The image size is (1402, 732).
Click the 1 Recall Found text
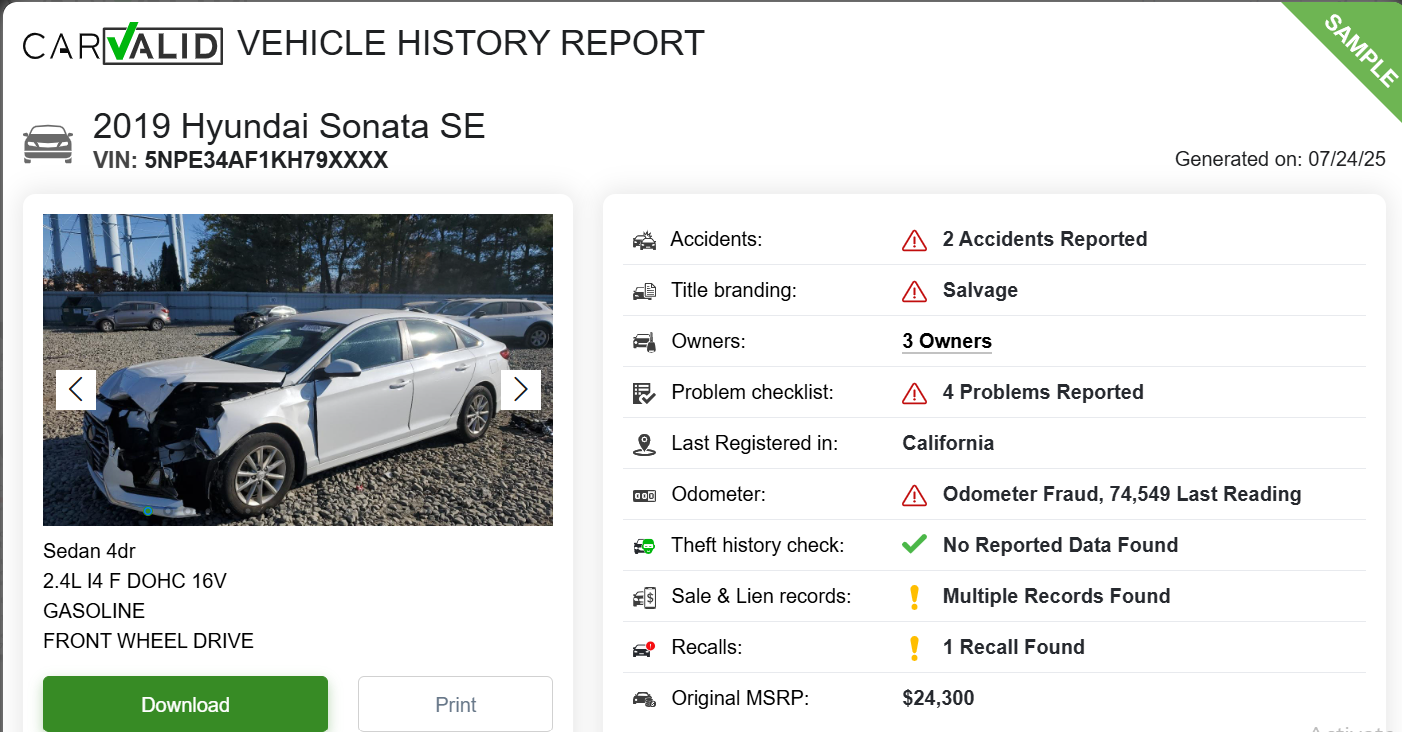[x=1014, y=647]
